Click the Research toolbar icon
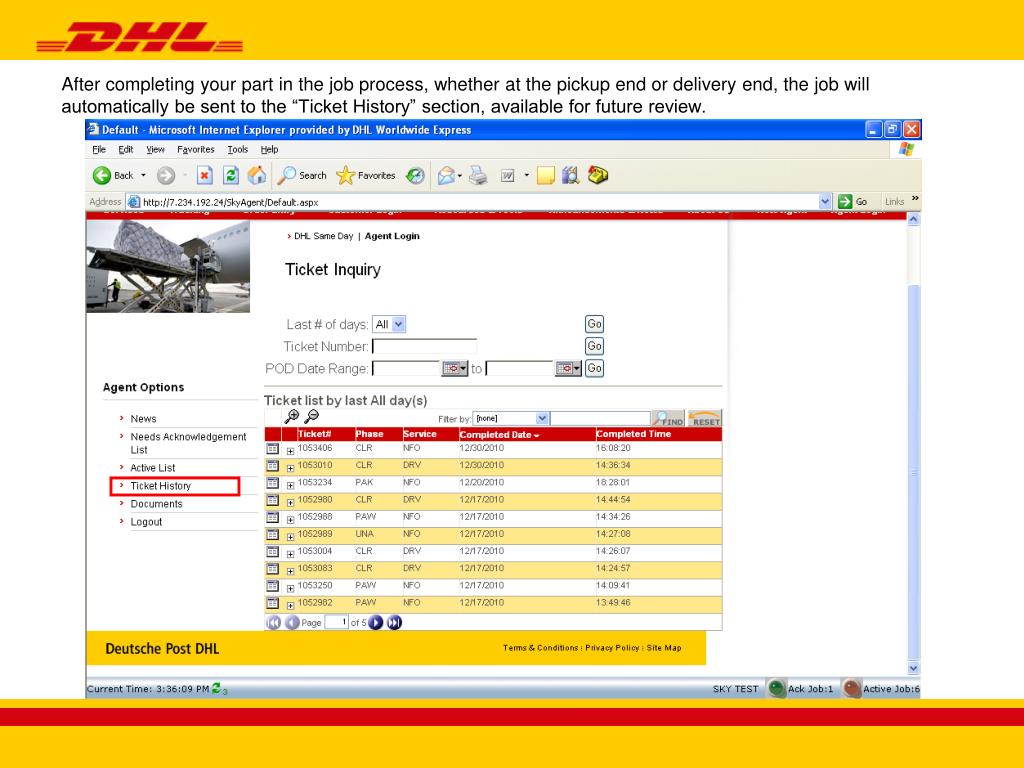 [571, 175]
